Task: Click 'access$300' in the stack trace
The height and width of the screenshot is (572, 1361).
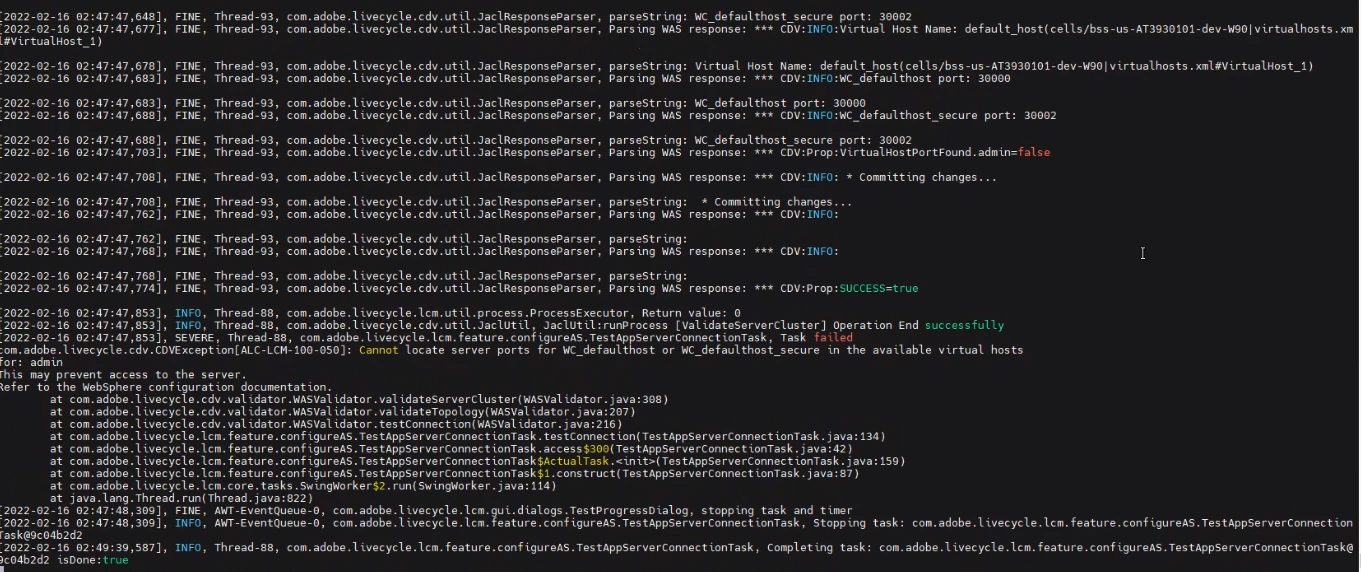Action: 577,449
